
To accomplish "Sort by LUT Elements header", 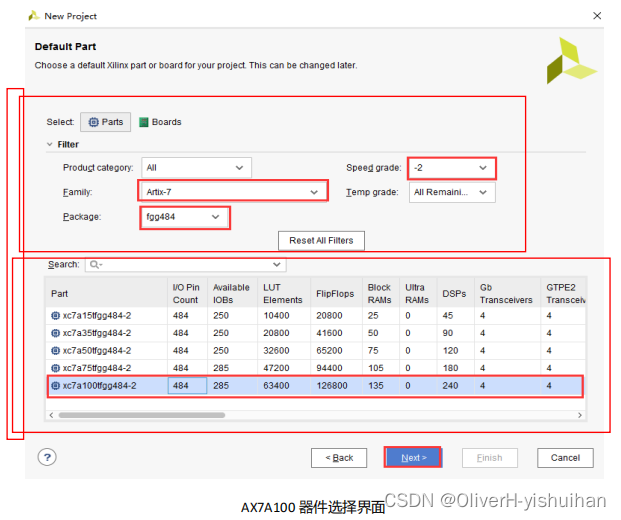I will (x=284, y=293).
